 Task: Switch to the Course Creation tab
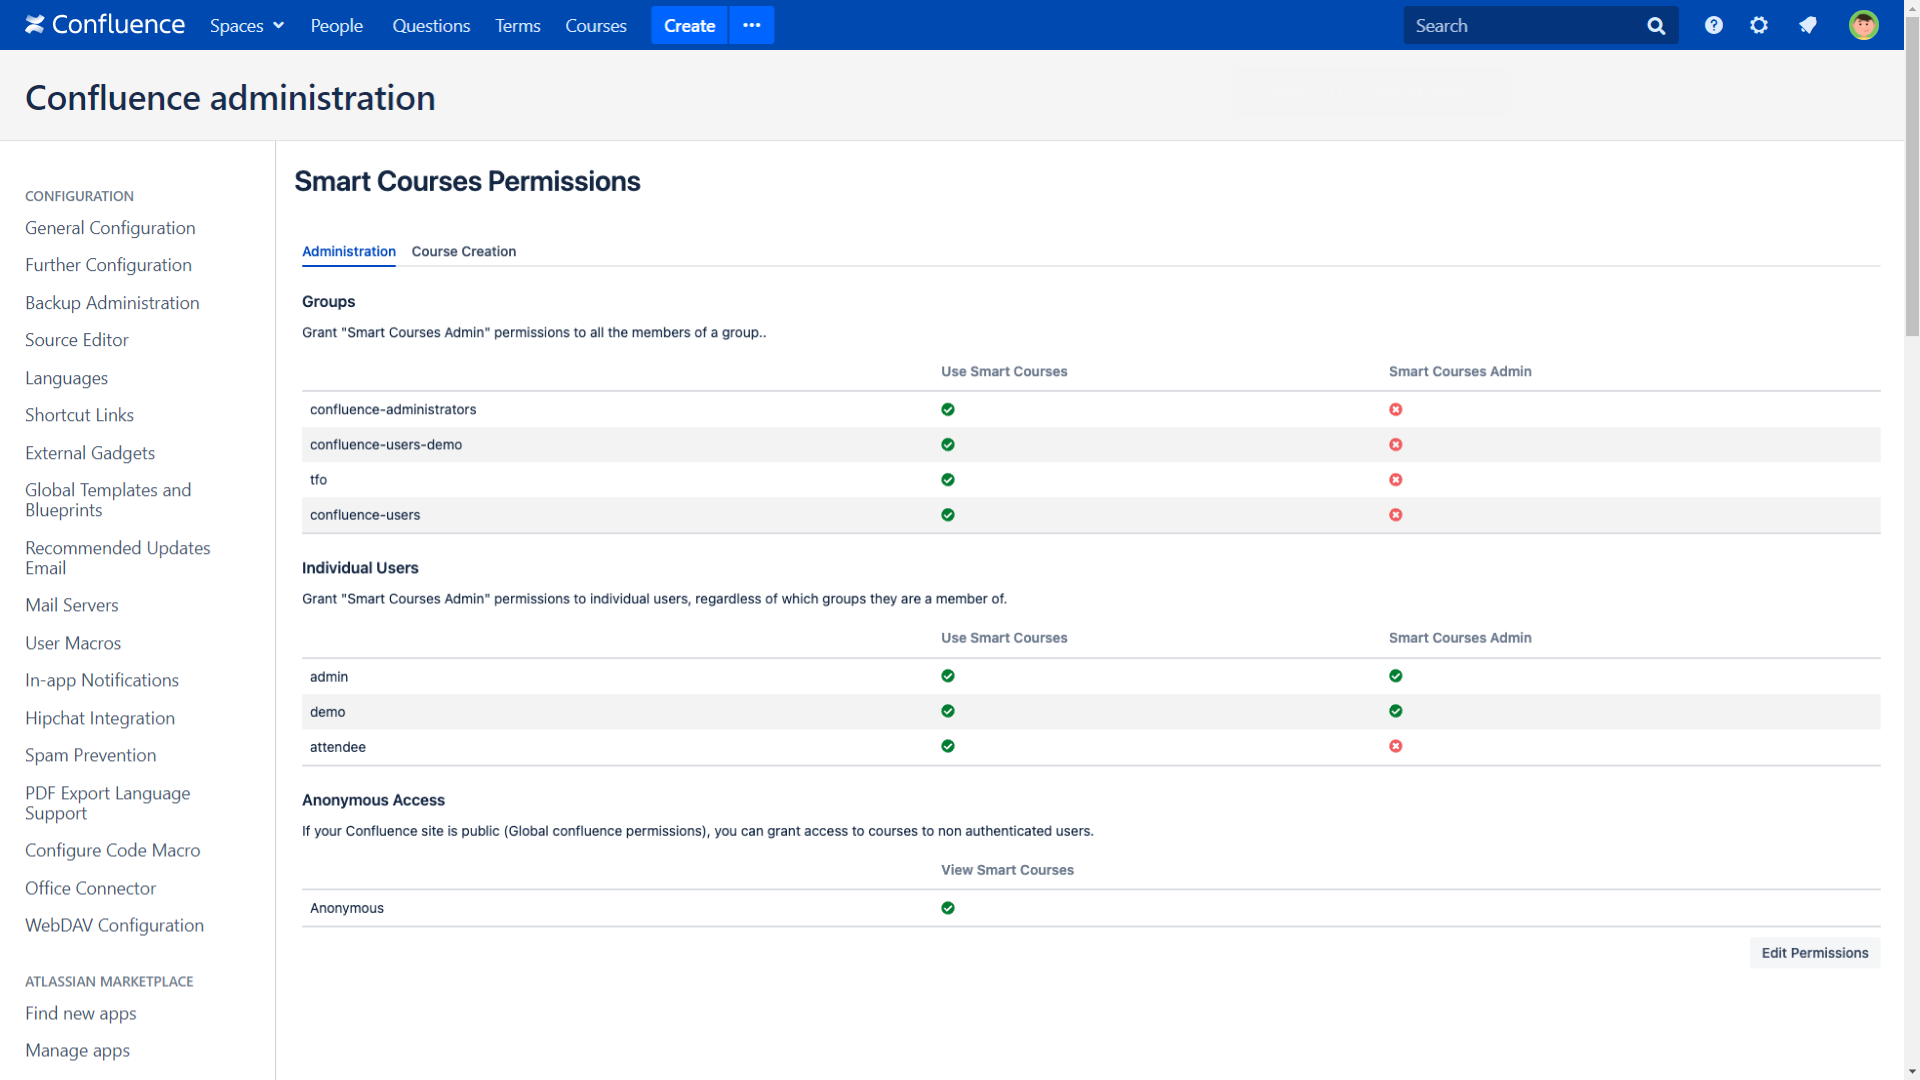click(x=464, y=251)
